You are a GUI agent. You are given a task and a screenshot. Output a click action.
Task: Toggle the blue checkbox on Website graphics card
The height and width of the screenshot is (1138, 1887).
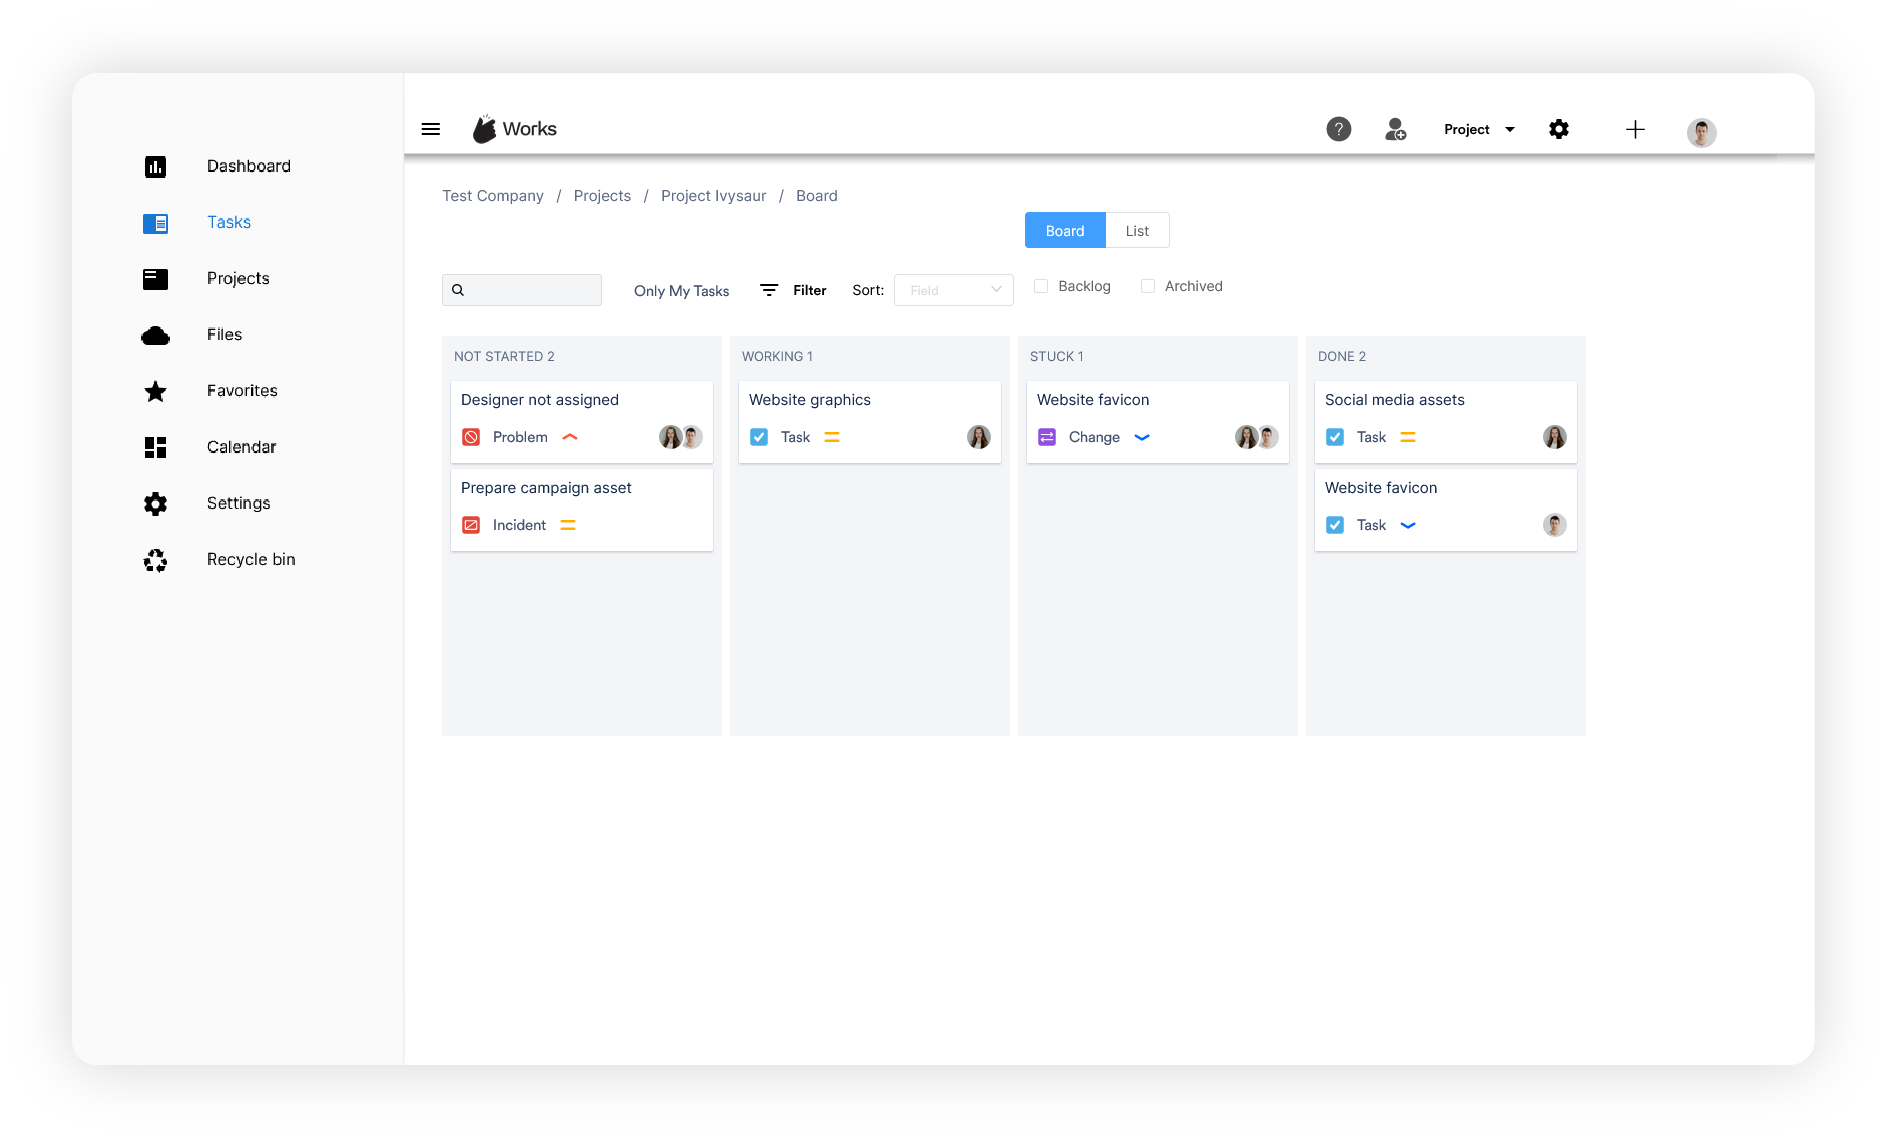[x=759, y=437]
